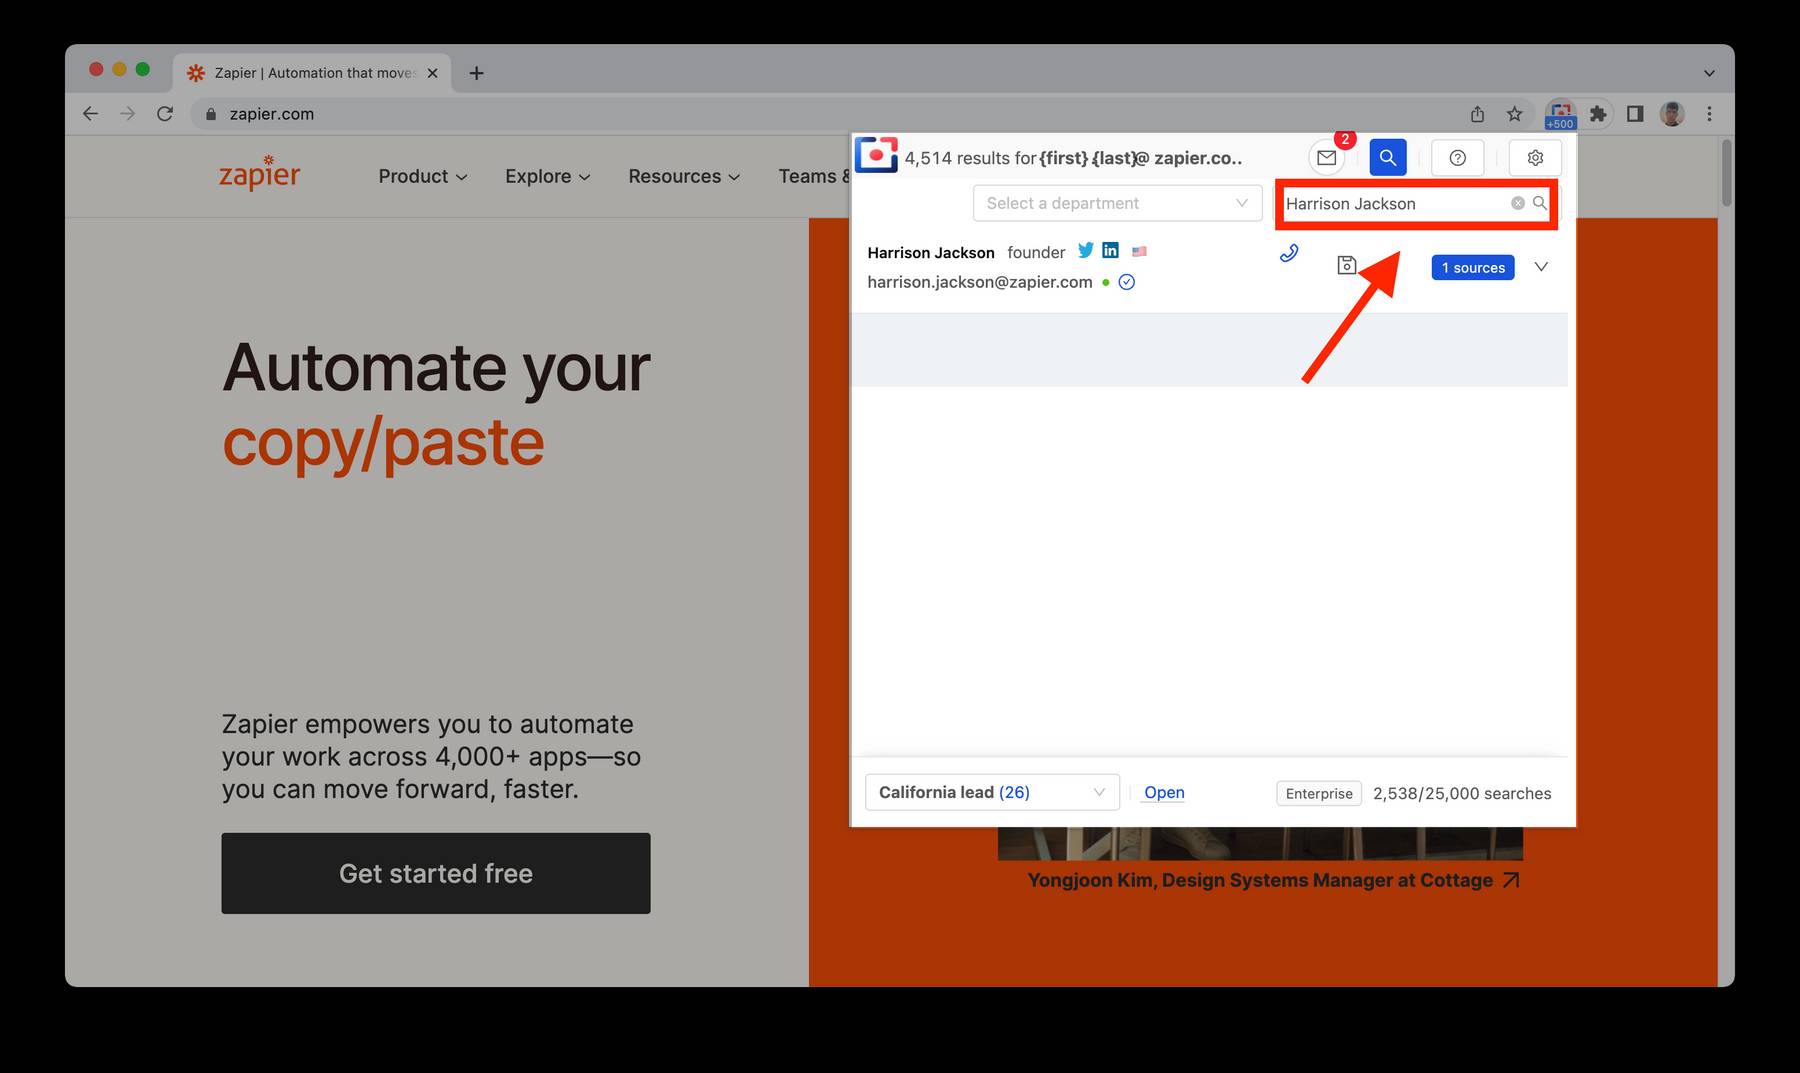
Task: Open the Explore menu
Action: pyautogui.click(x=548, y=176)
